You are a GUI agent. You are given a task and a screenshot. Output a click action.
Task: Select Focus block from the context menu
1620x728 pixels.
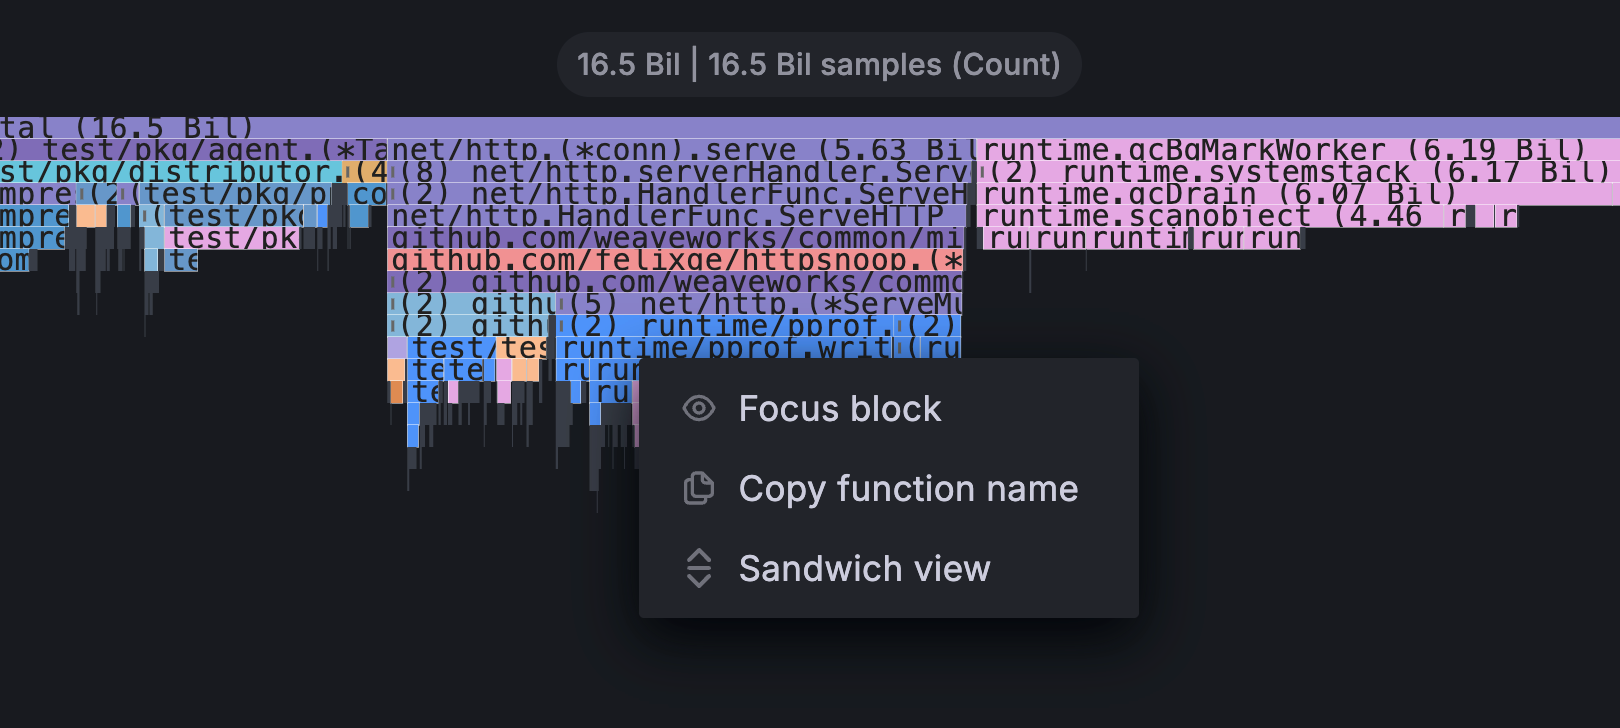coord(838,408)
